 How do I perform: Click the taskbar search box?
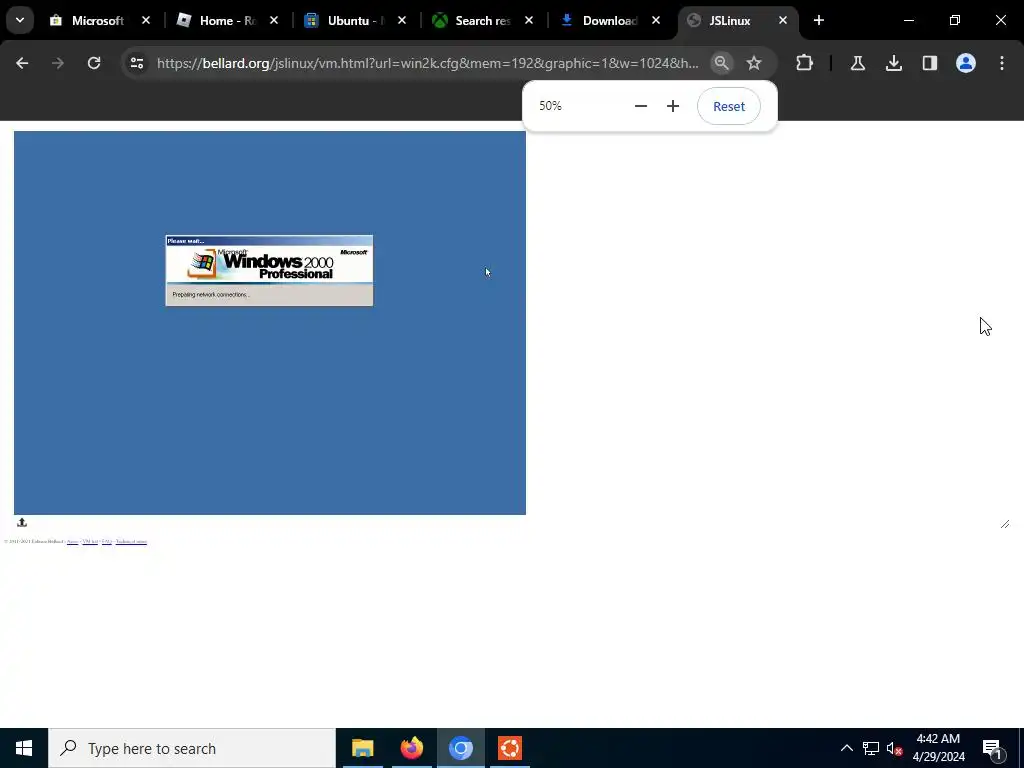(x=192, y=748)
